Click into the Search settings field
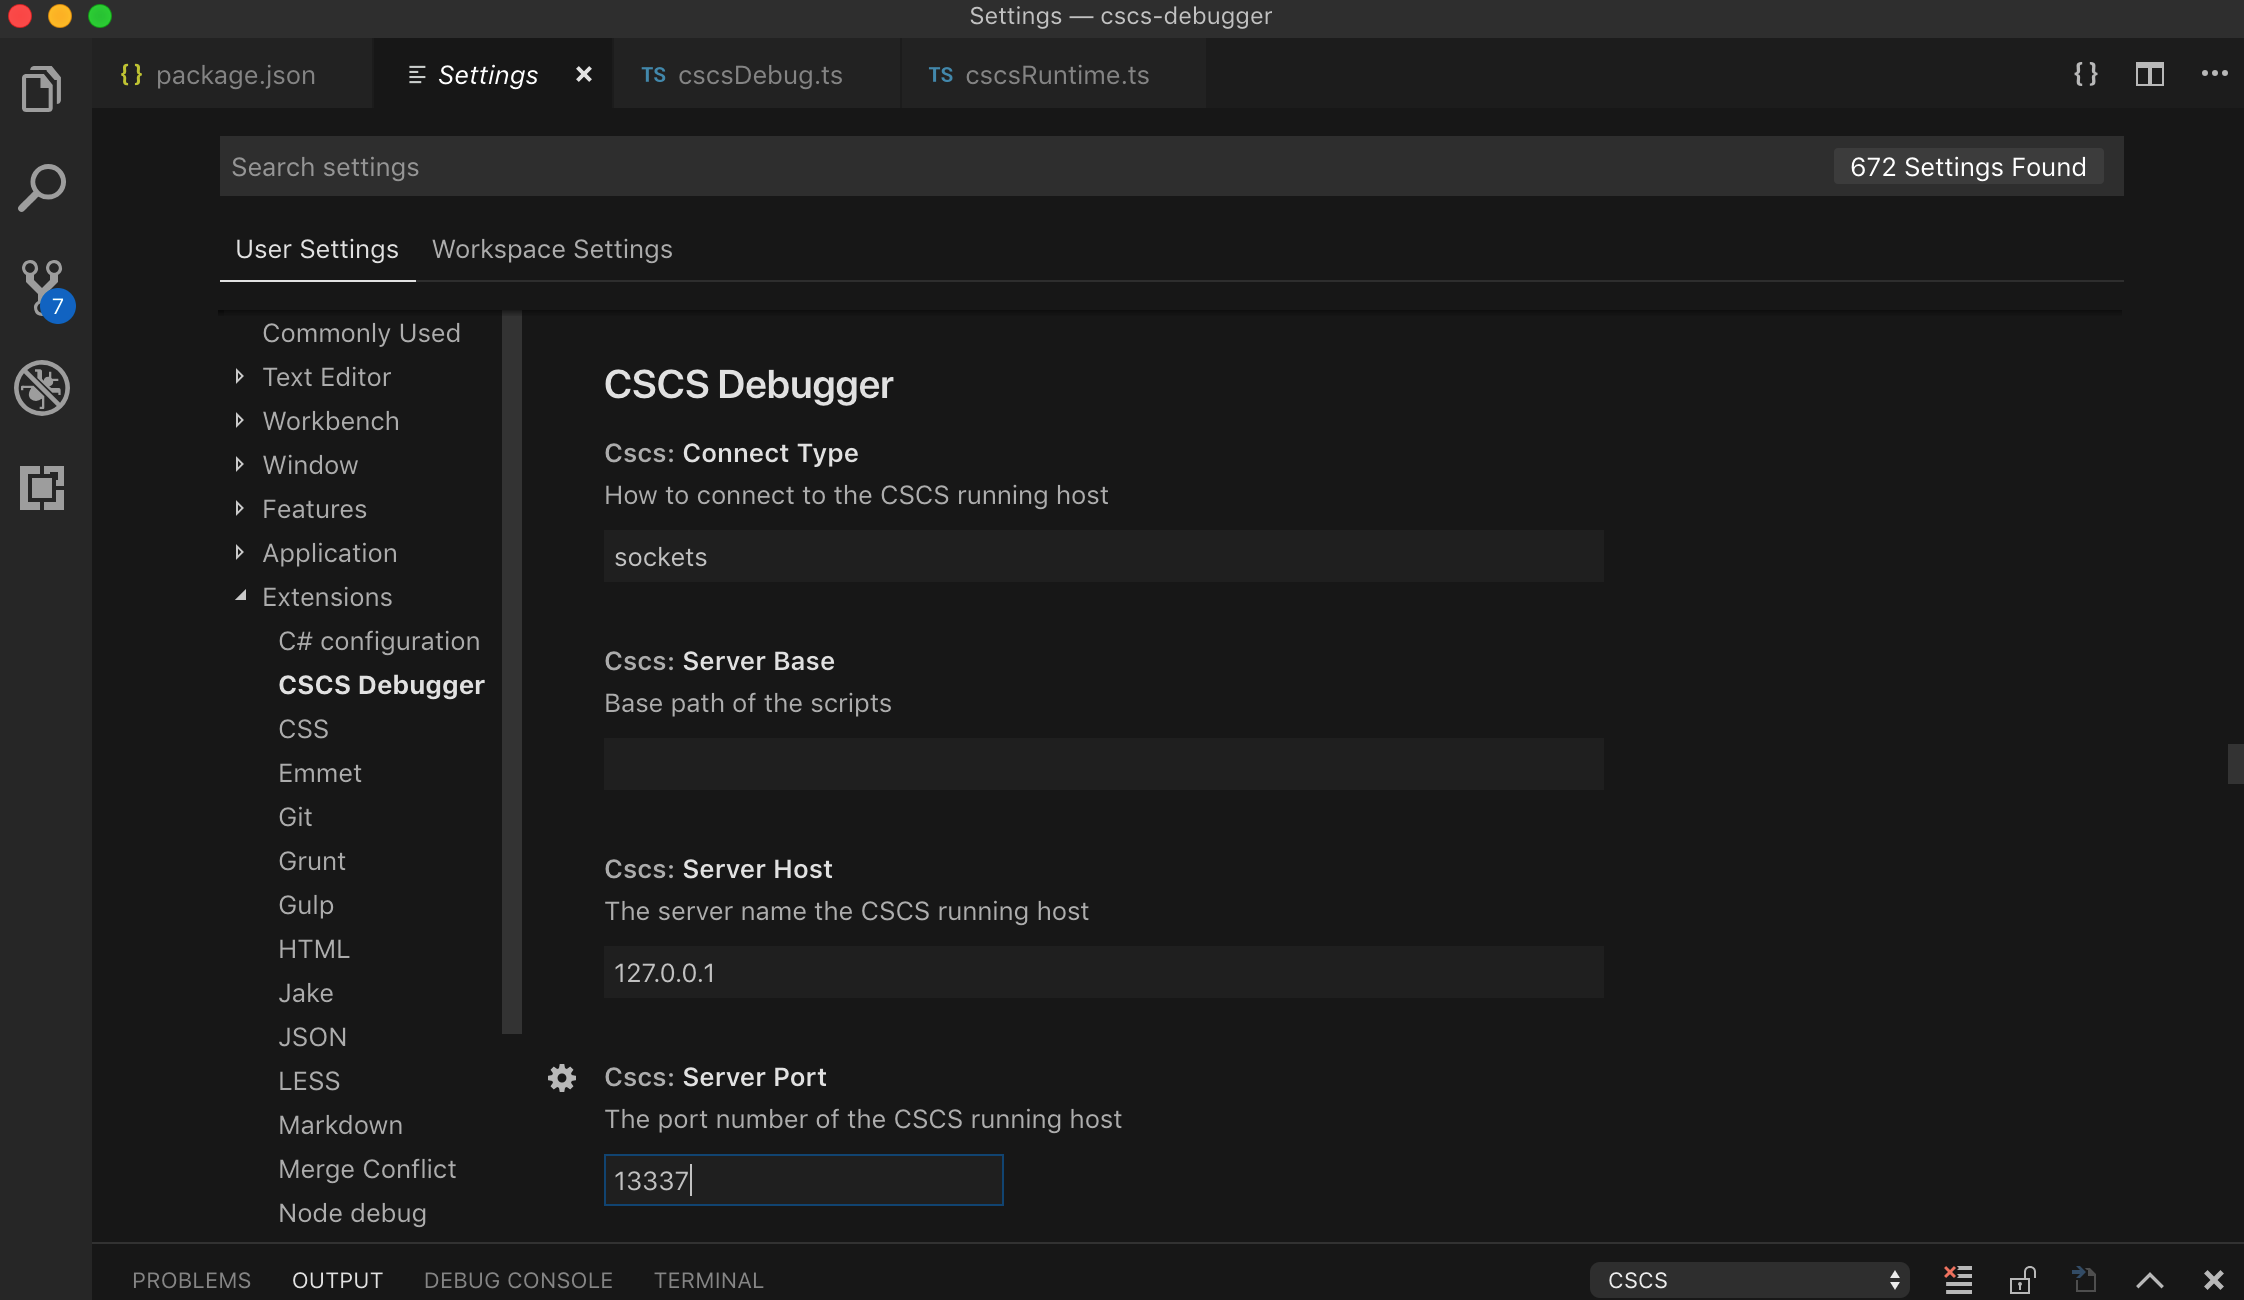The image size is (2244, 1300). (1000, 167)
